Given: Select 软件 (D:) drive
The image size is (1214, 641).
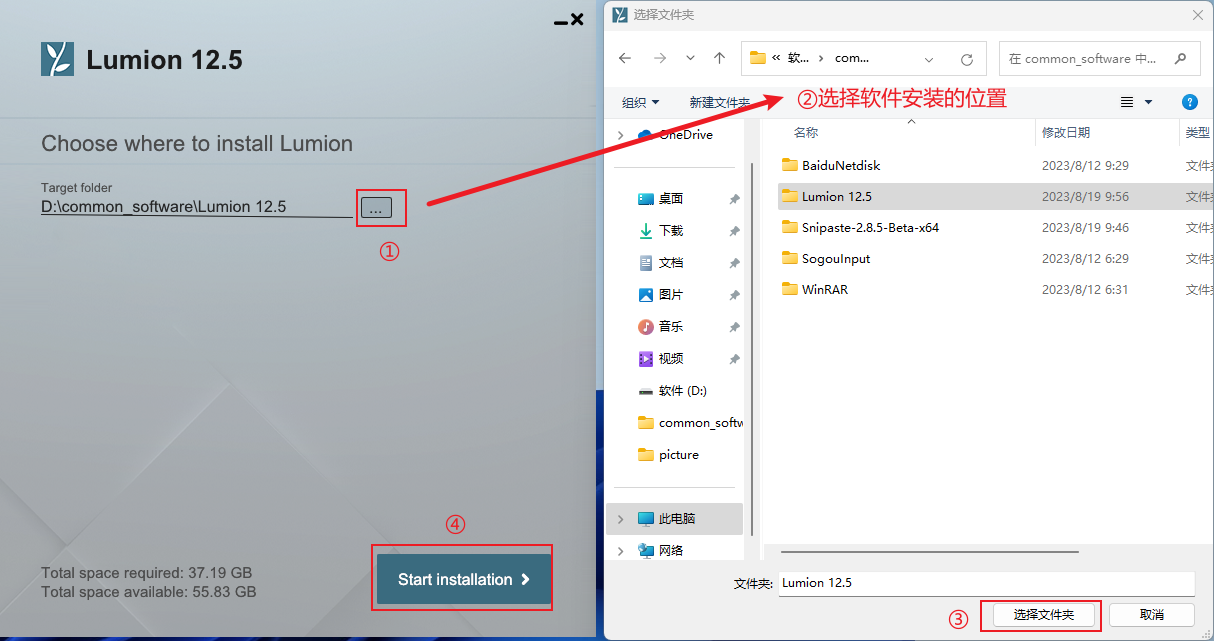Looking at the screenshot, I should 682,391.
